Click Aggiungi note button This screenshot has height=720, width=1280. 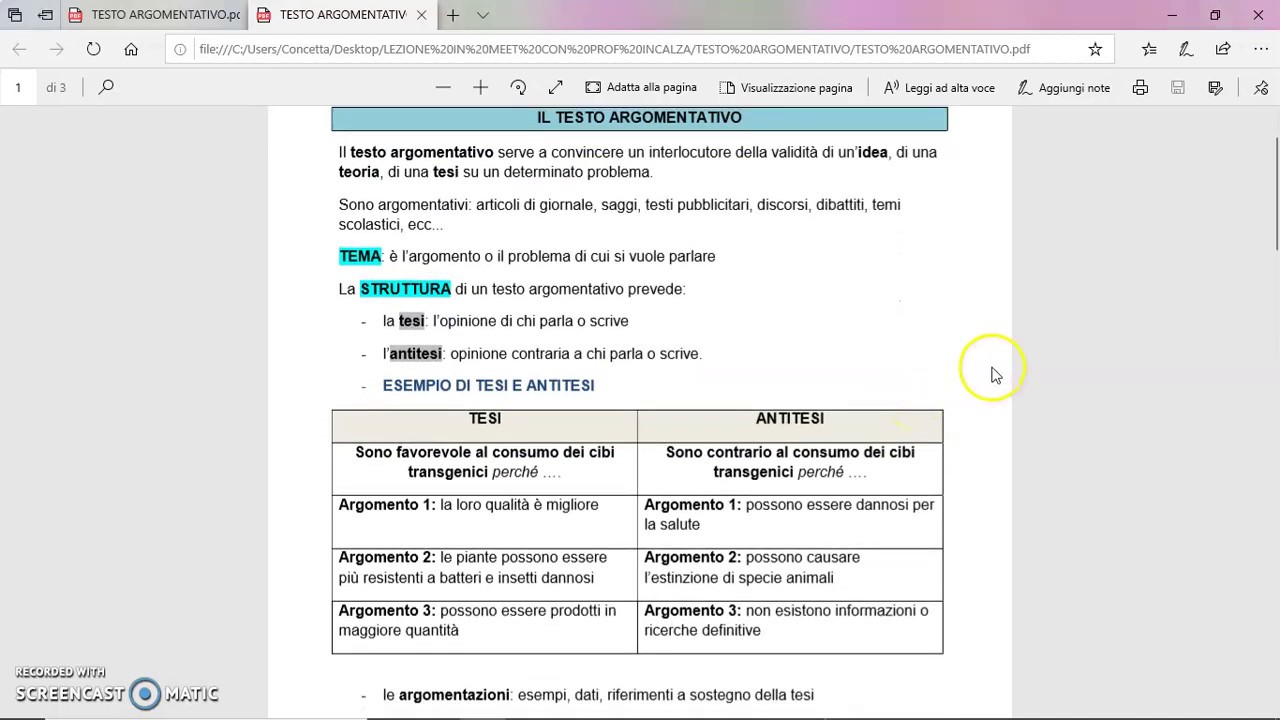click(1063, 88)
